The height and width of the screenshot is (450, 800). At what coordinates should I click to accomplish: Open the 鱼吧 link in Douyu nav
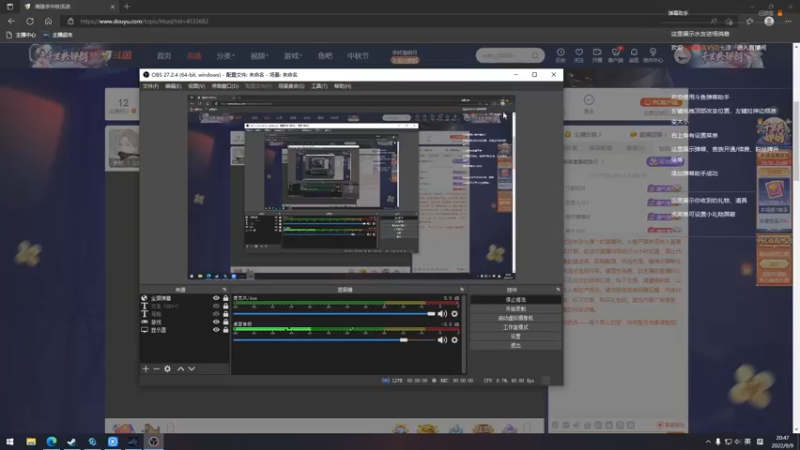(325, 56)
